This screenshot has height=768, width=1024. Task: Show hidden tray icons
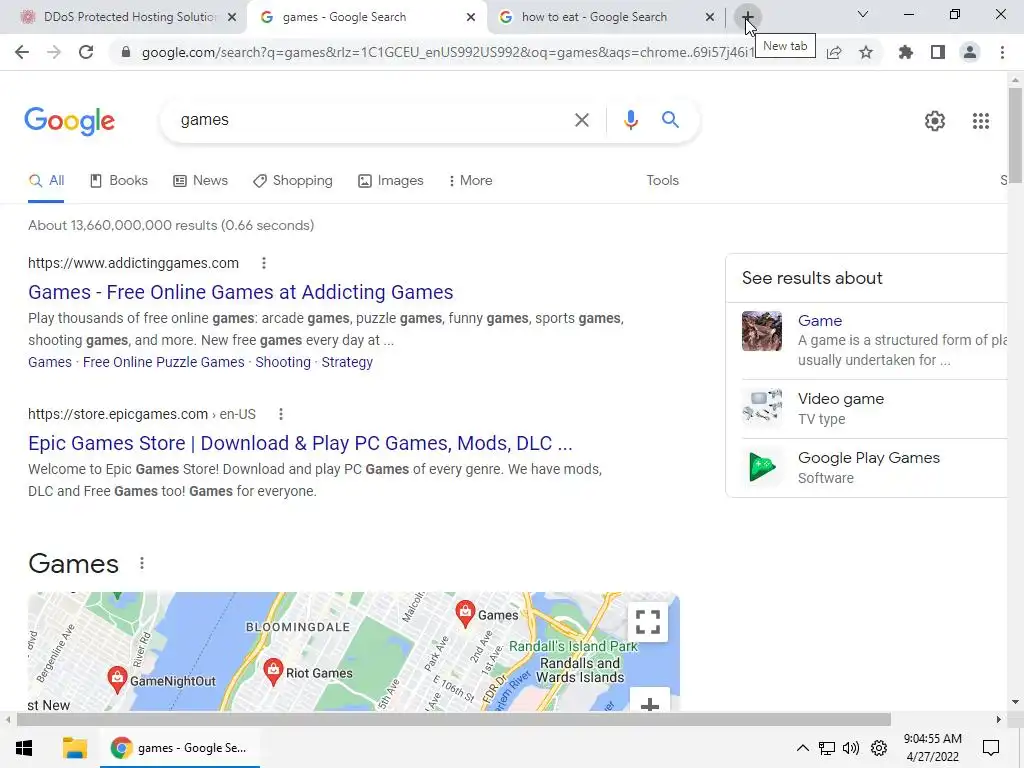[803, 748]
